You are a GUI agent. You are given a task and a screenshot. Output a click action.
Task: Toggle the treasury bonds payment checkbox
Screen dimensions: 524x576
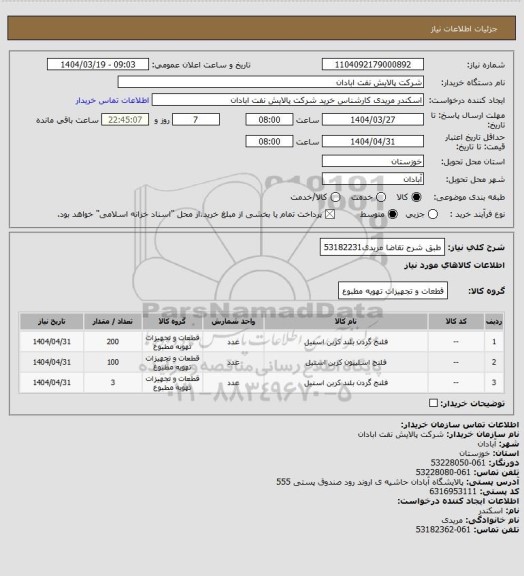click(x=330, y=214)
